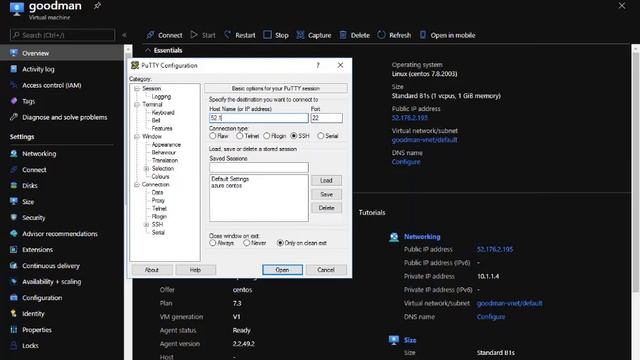Collapse the Session tree node in PuTTY

137,89
